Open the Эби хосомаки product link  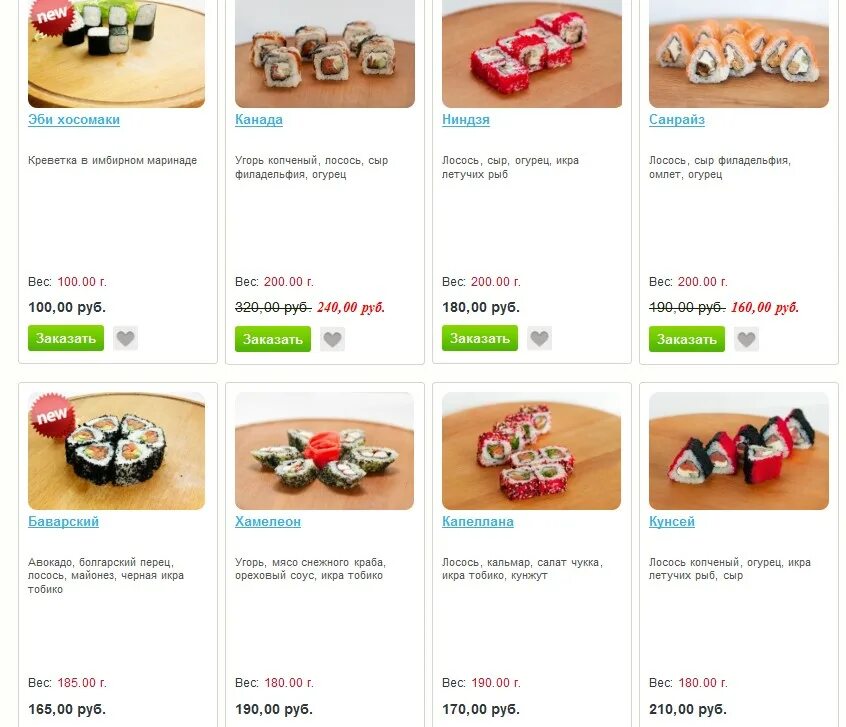click(74, 120)
